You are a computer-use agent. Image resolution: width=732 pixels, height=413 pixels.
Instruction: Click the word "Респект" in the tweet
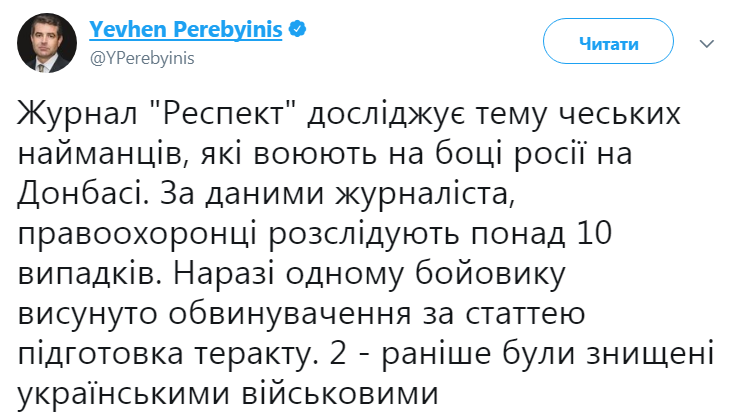[223, 115]
